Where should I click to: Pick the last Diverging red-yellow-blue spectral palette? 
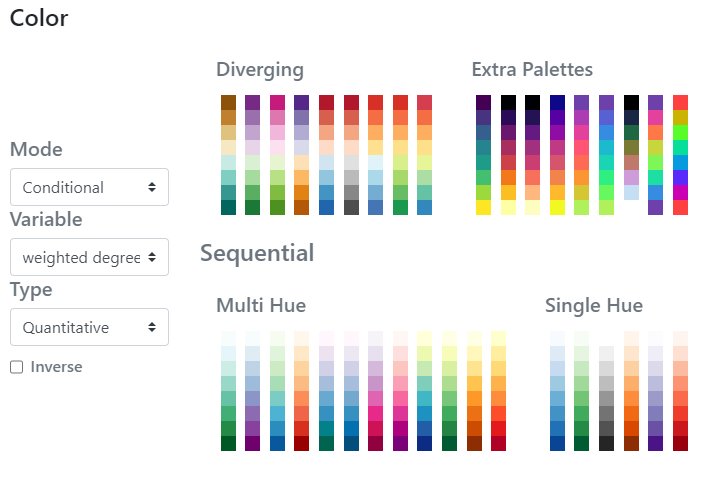click(x=424, y=155)
